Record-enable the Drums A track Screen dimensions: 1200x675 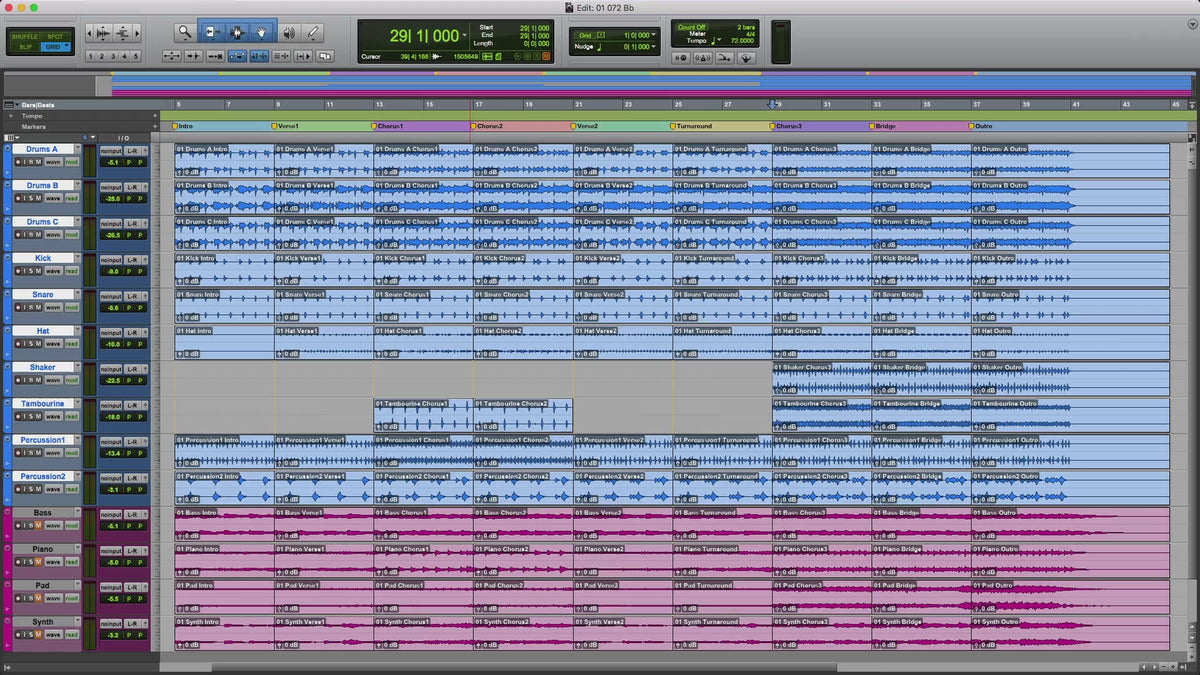coord(19,162)
